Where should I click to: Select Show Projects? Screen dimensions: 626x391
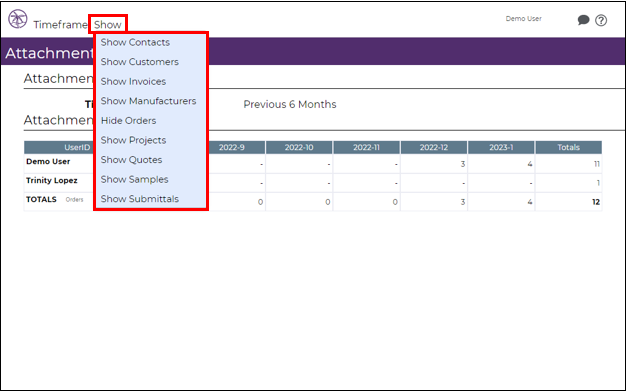133,140
